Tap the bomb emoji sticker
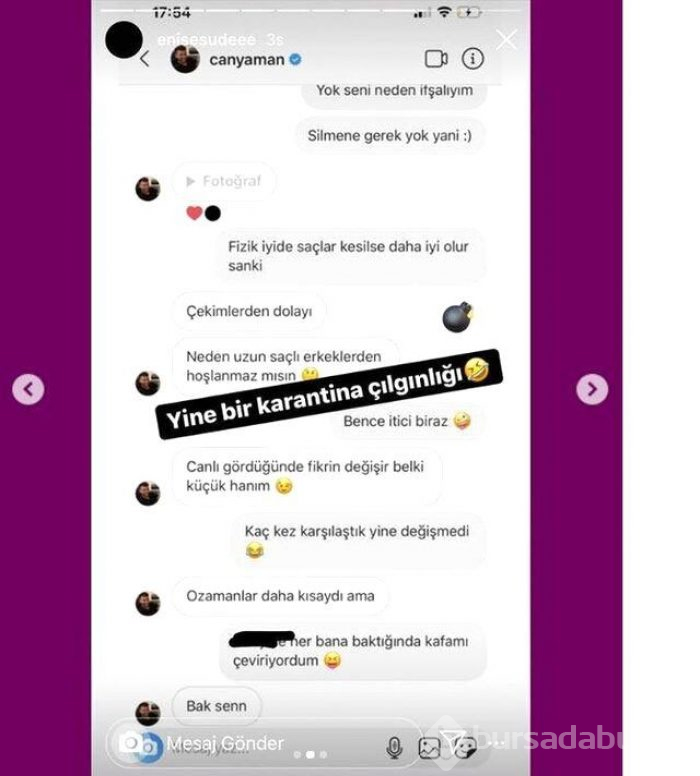Viewport: 700px width, 776px height. [x=458, y=317]
